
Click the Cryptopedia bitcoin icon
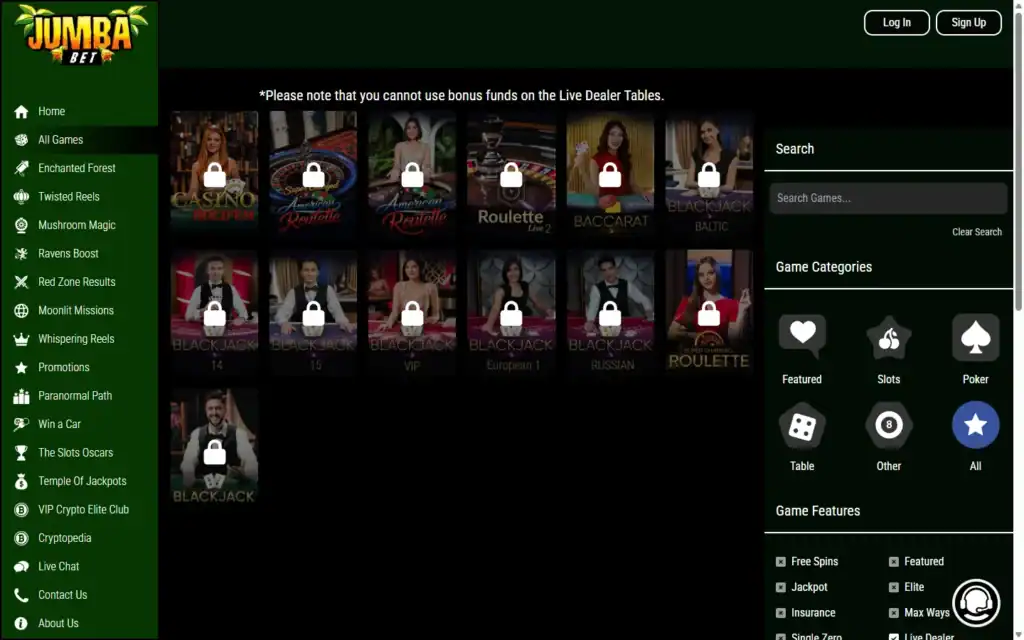[21, 538]
